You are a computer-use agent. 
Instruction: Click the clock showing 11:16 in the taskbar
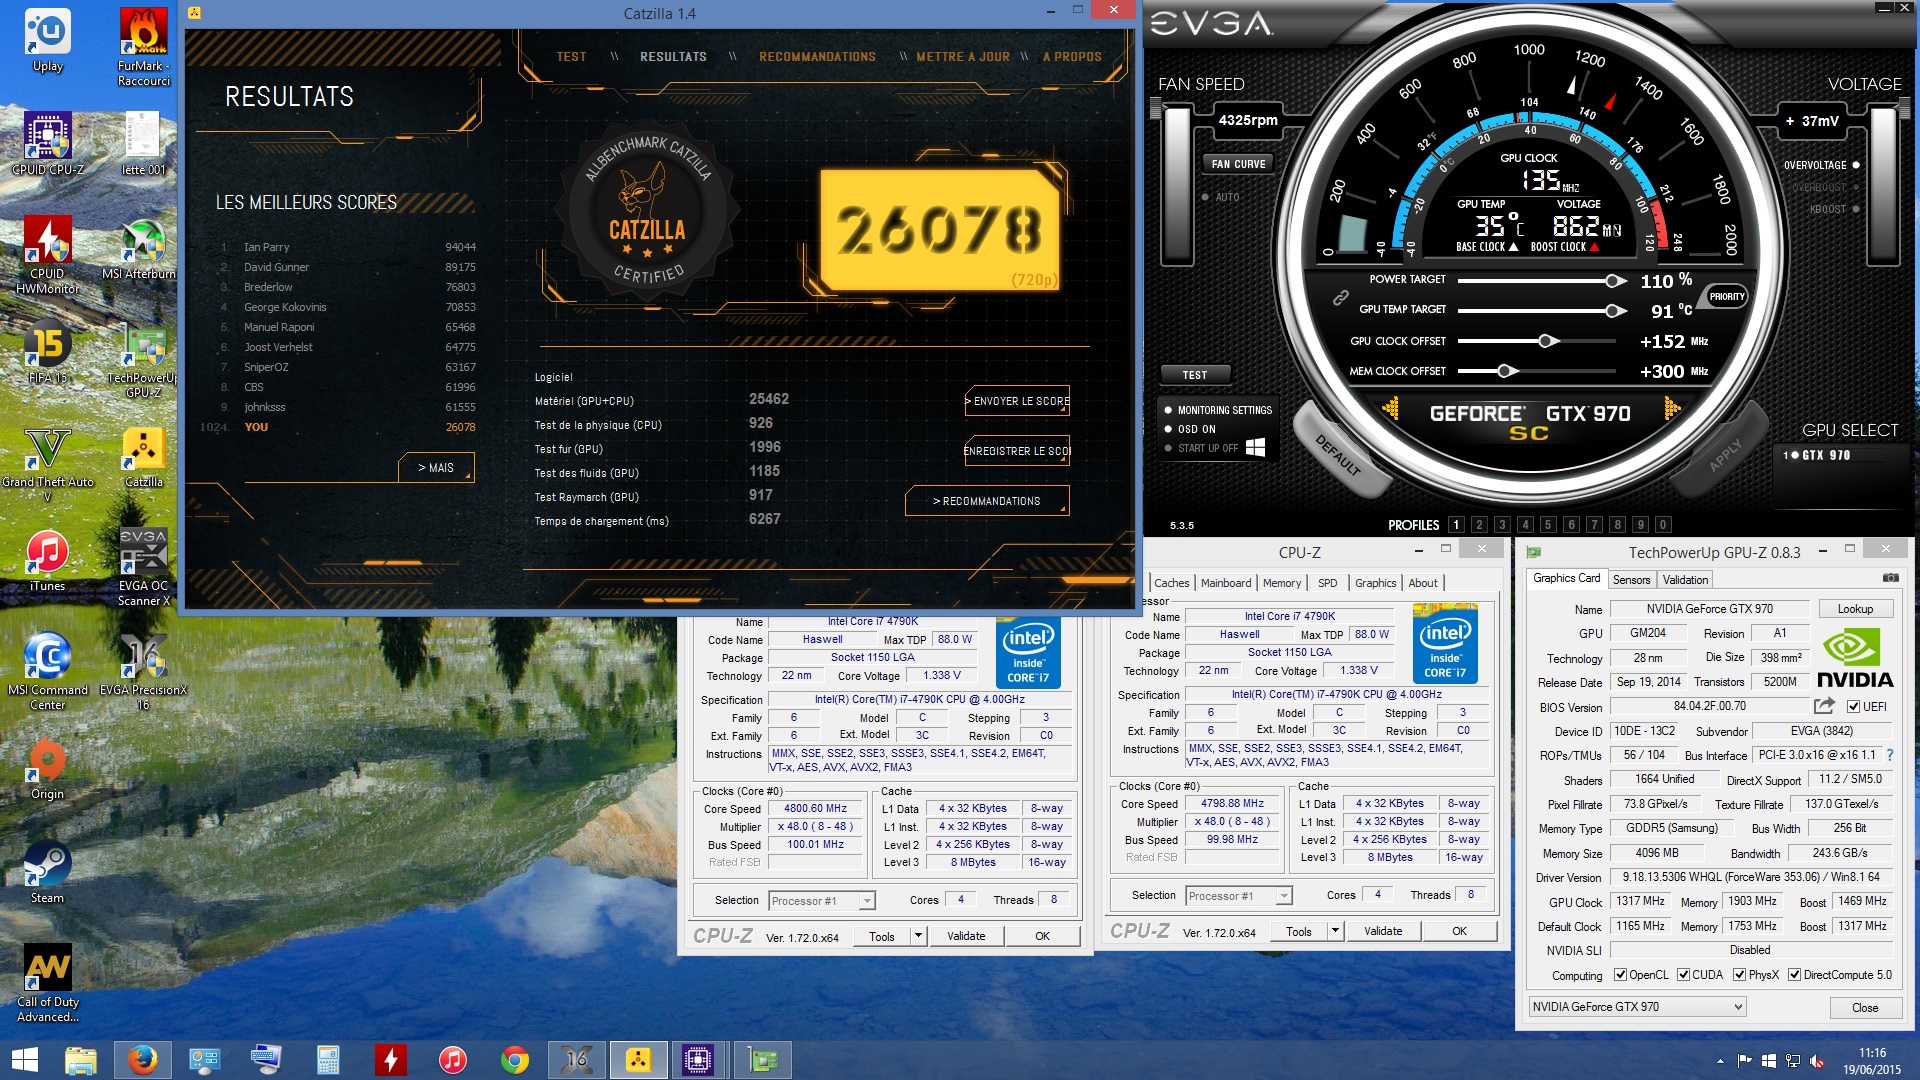click(x=1872, y=1053)
